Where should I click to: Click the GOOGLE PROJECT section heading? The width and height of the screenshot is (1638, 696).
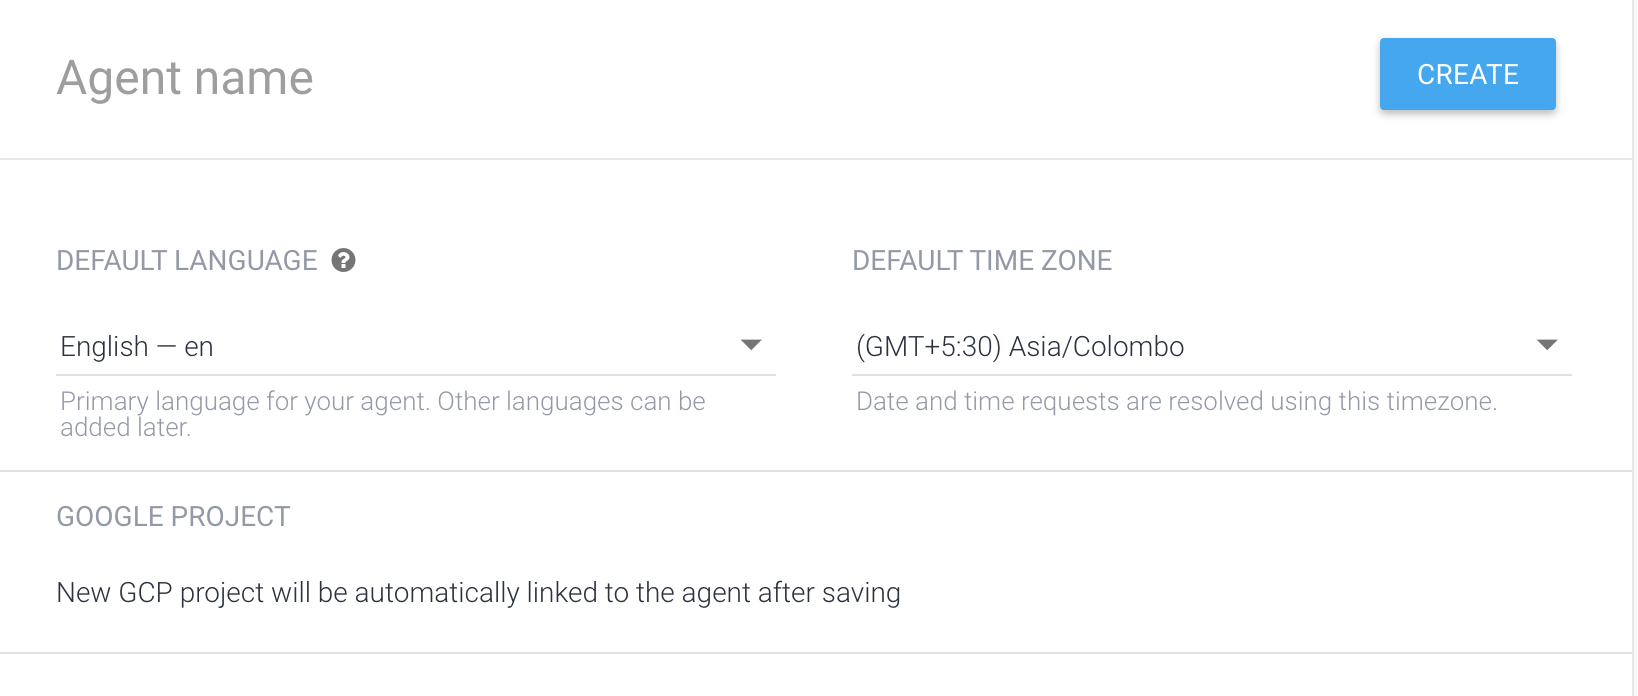tap(173, 517)
